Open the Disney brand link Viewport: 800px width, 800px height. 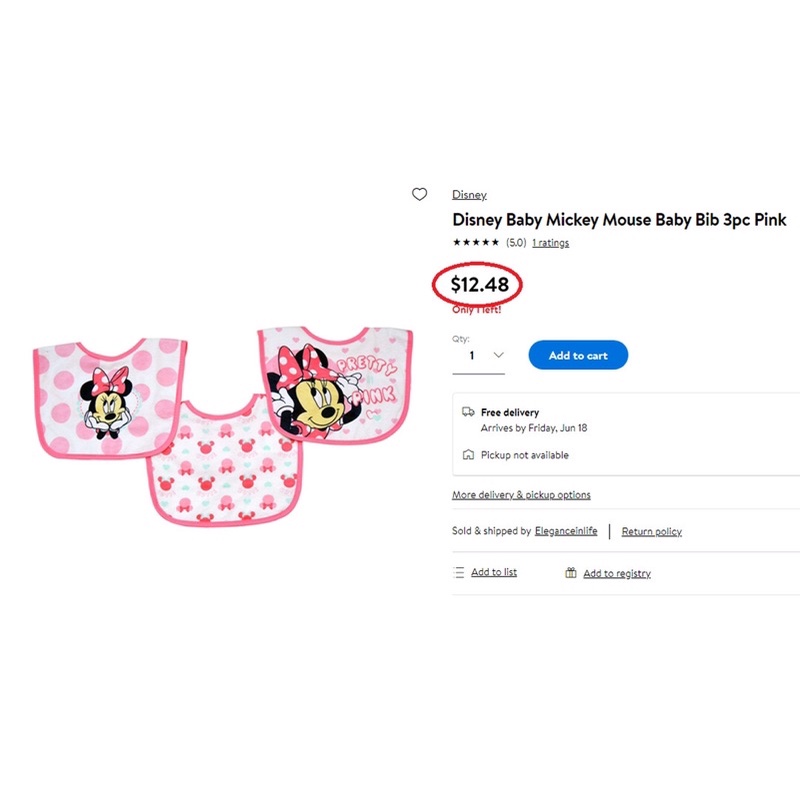469,194
